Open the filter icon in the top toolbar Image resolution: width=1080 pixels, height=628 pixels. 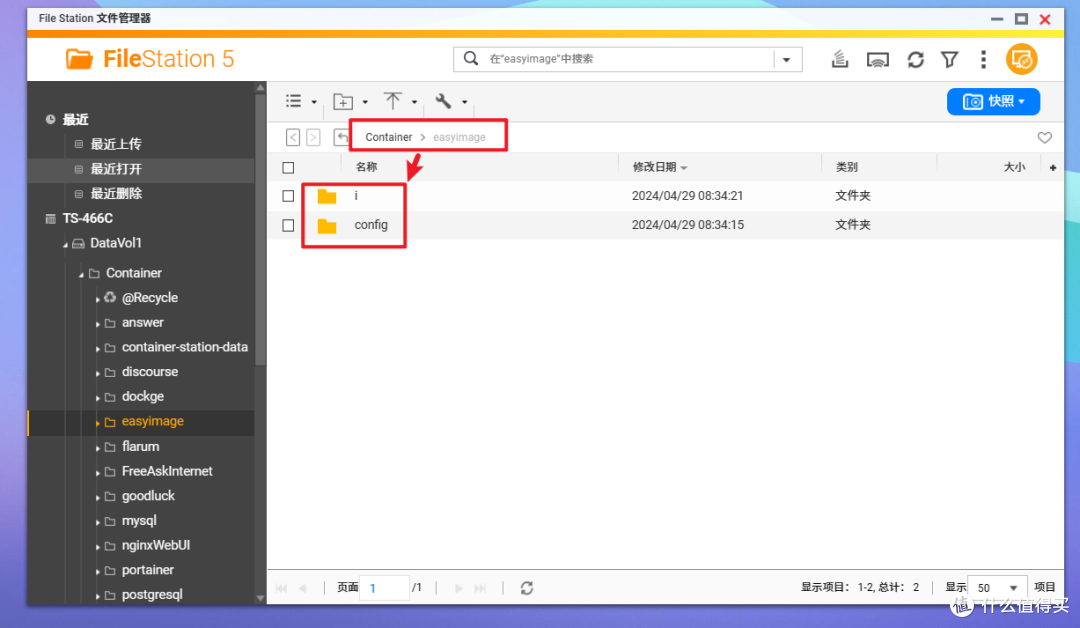click(949, 59)
